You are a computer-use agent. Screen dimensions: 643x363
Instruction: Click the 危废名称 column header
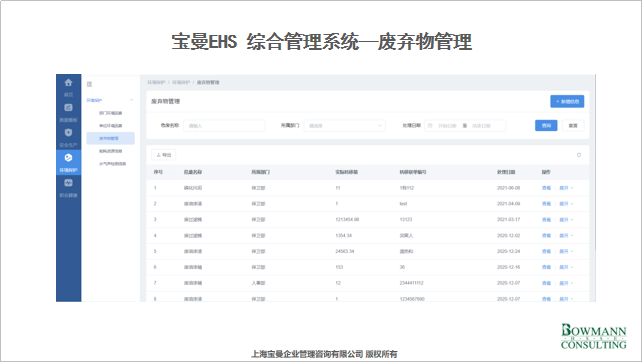click(193, 172)
